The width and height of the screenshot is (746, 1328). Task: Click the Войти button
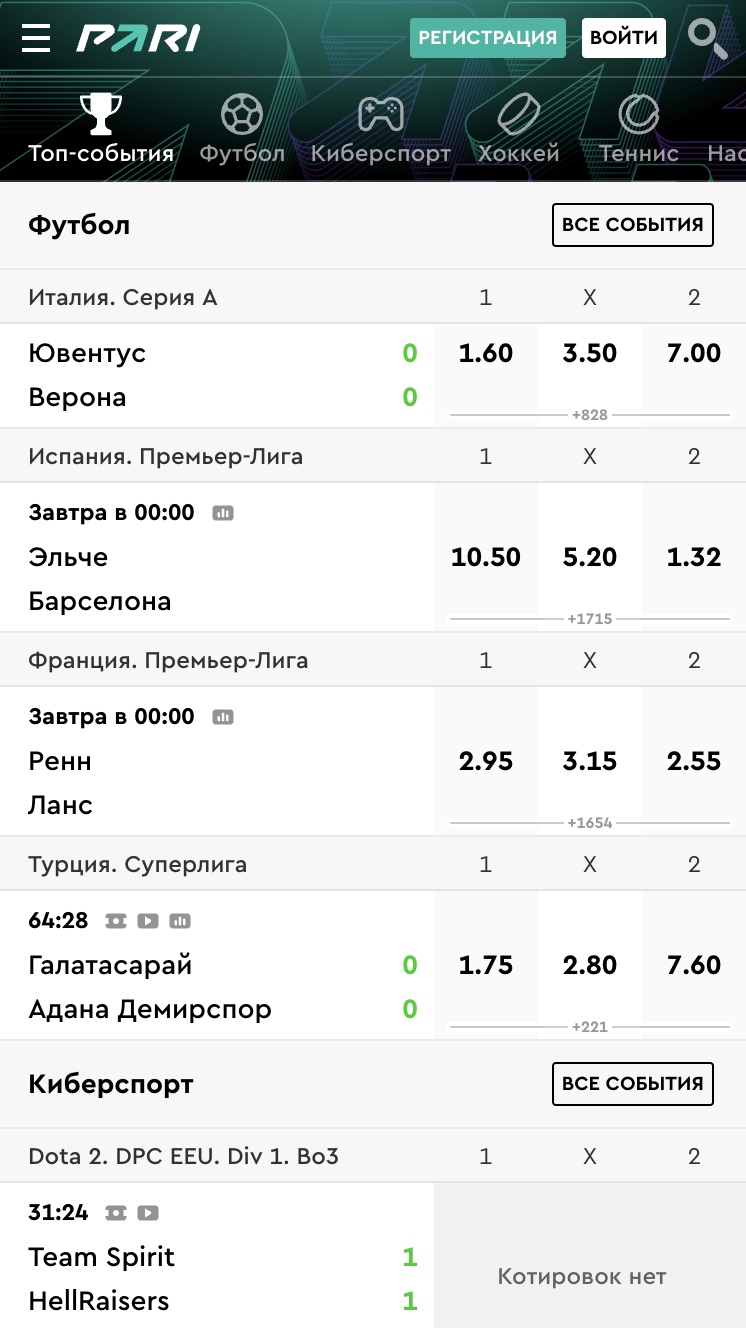(x=623, y=38)
